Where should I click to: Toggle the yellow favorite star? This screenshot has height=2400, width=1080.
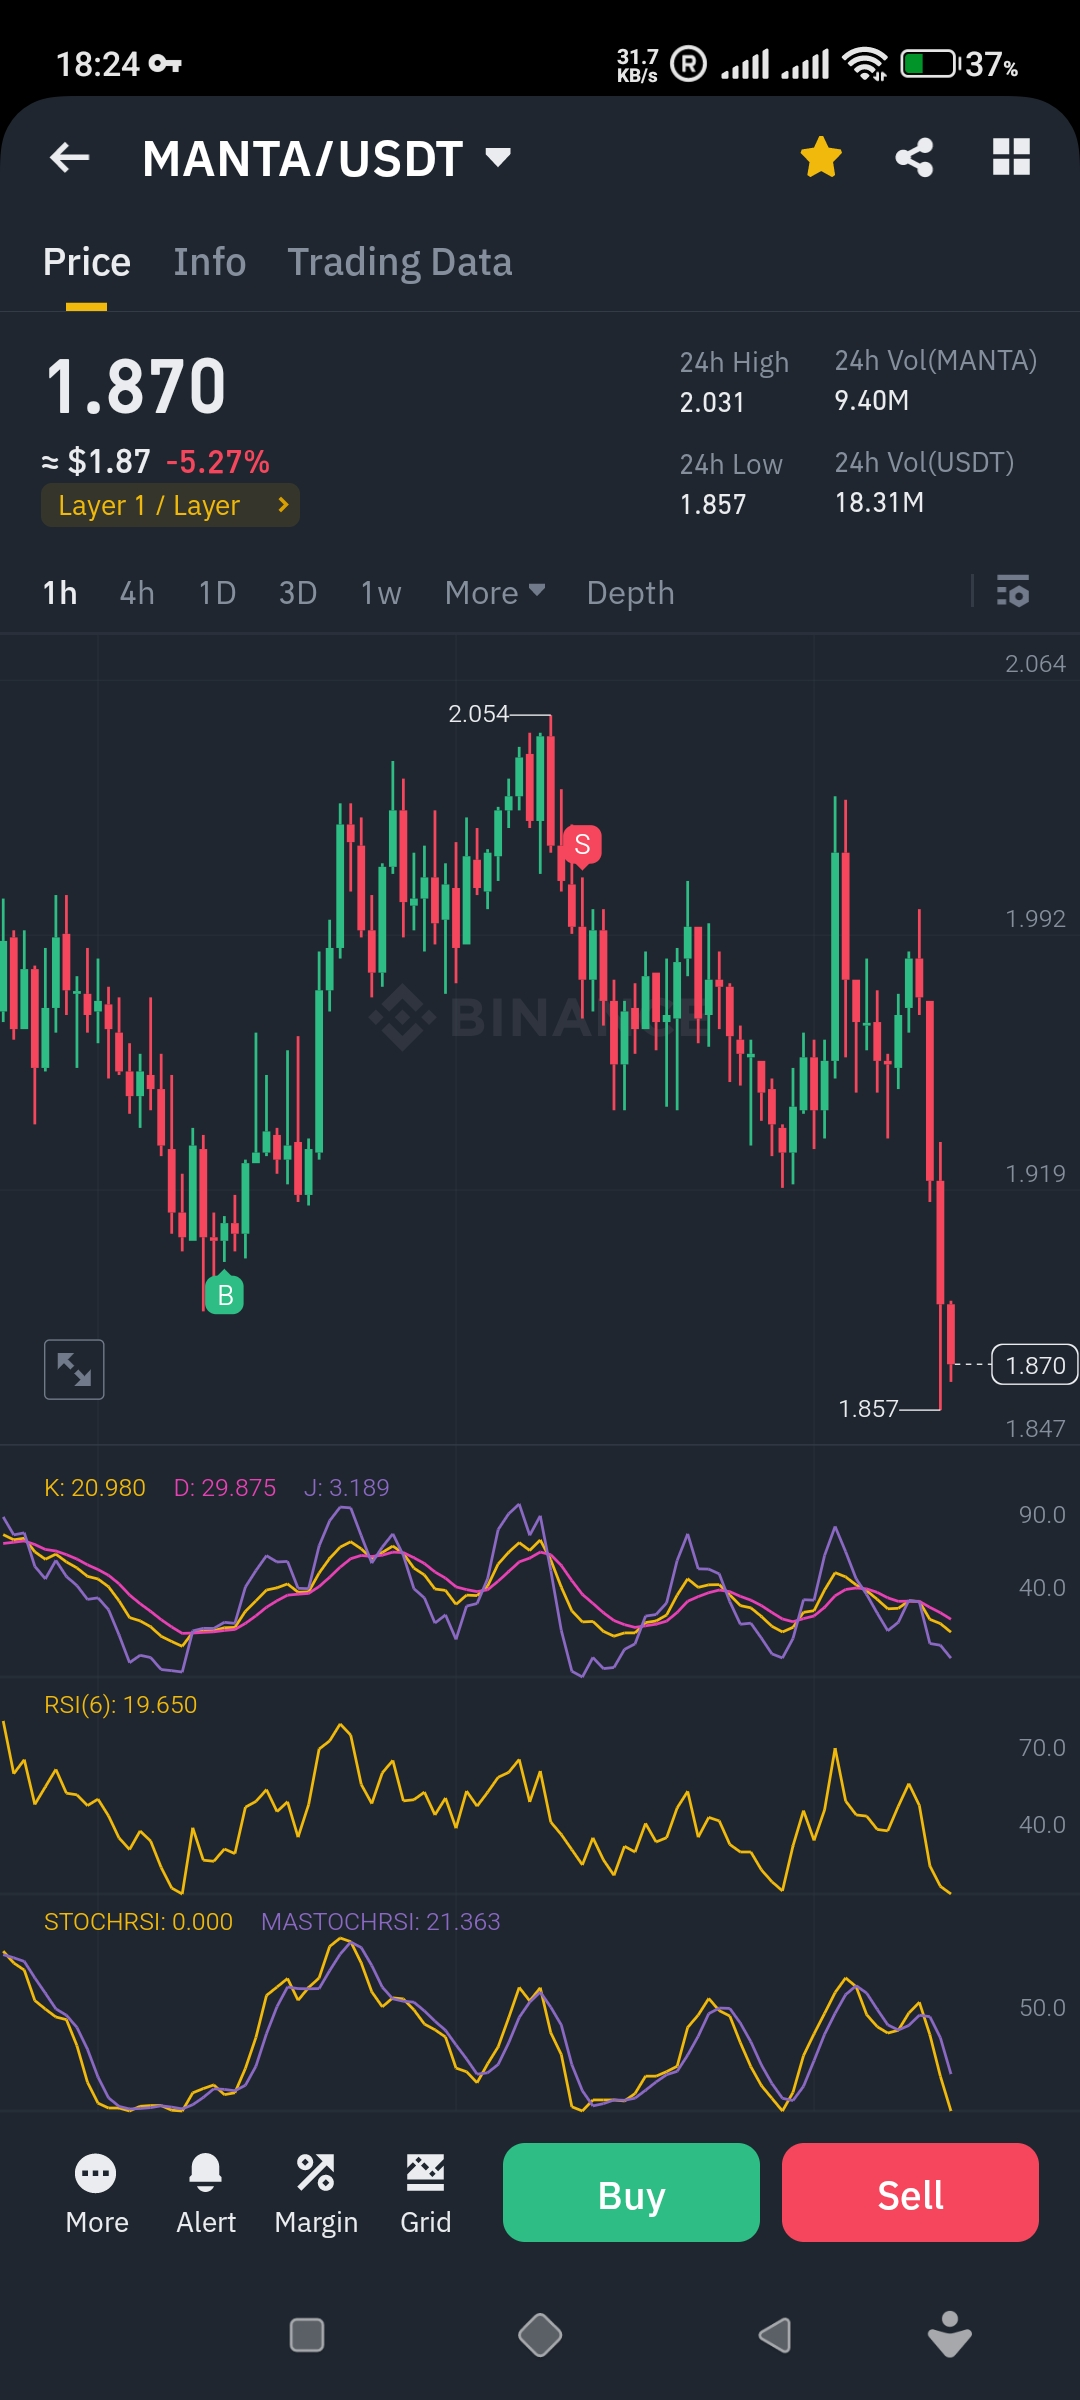click(821, 157)
